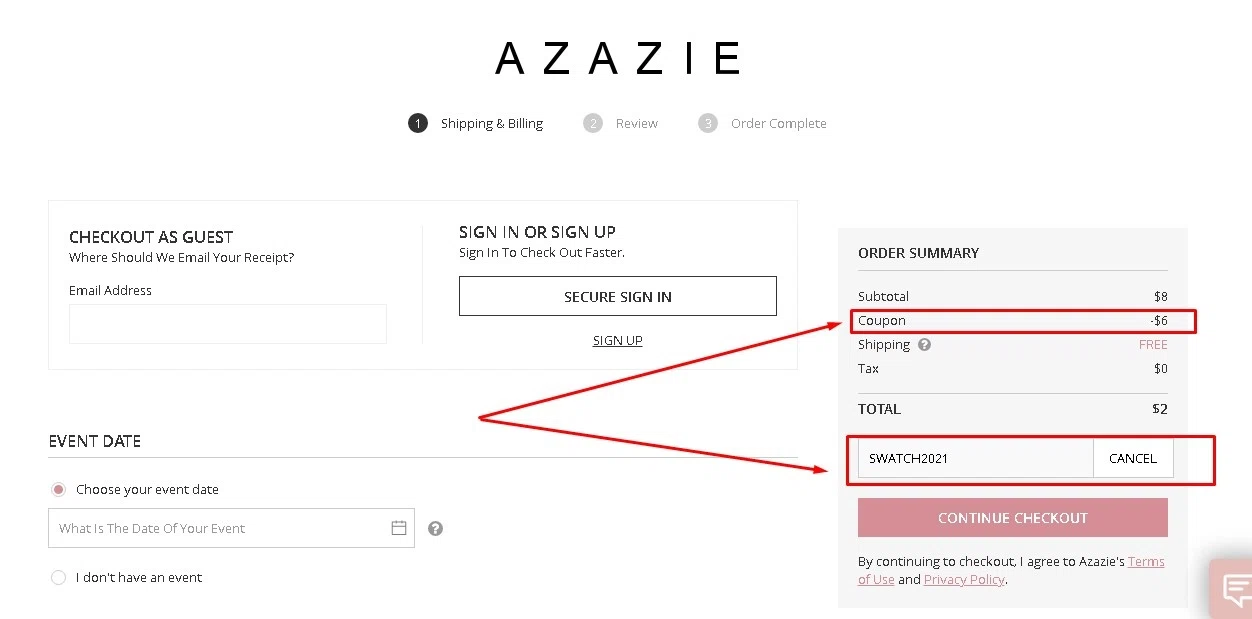The width and height of the screenshot is (1252, 619).
Task: Click the Shipping info question mark icon
Action: pos(924,344)
